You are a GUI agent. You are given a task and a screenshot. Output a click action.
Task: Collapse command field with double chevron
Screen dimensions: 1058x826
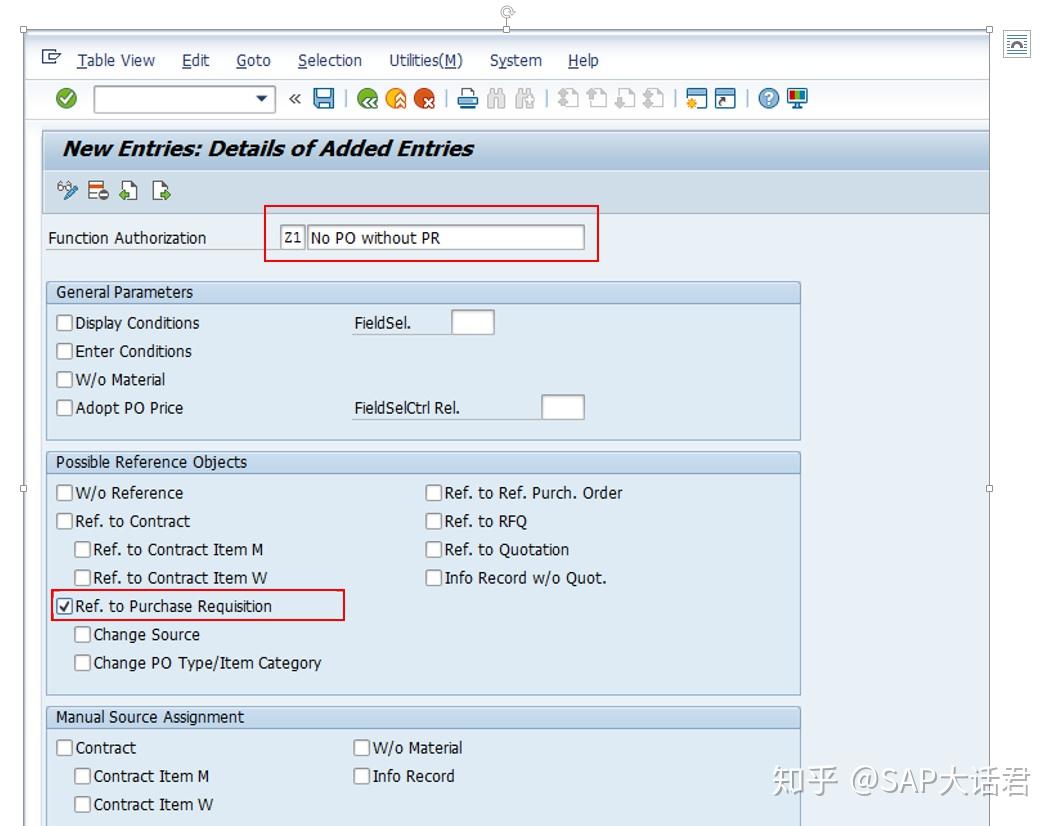coord(295,99)
